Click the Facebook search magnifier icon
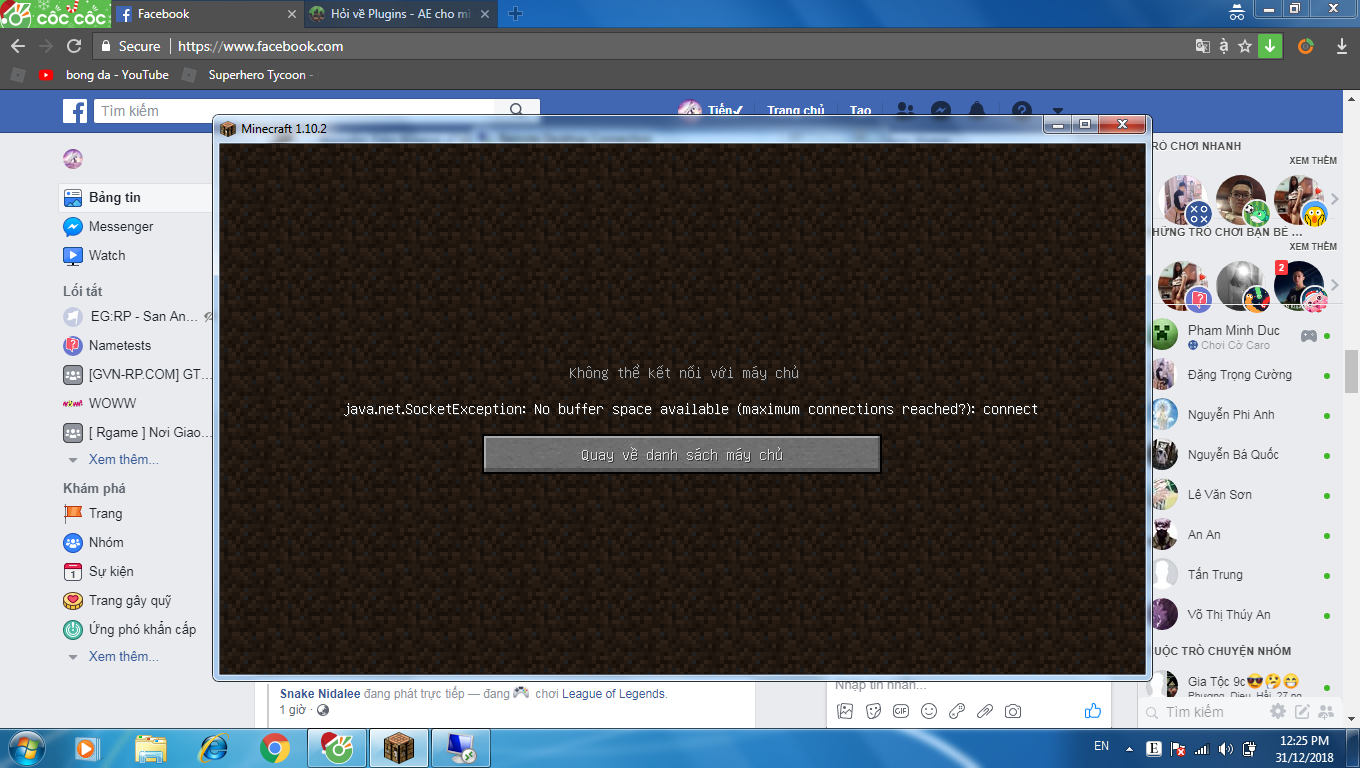This screenshot has width=1360, height=768. (517, 111)
